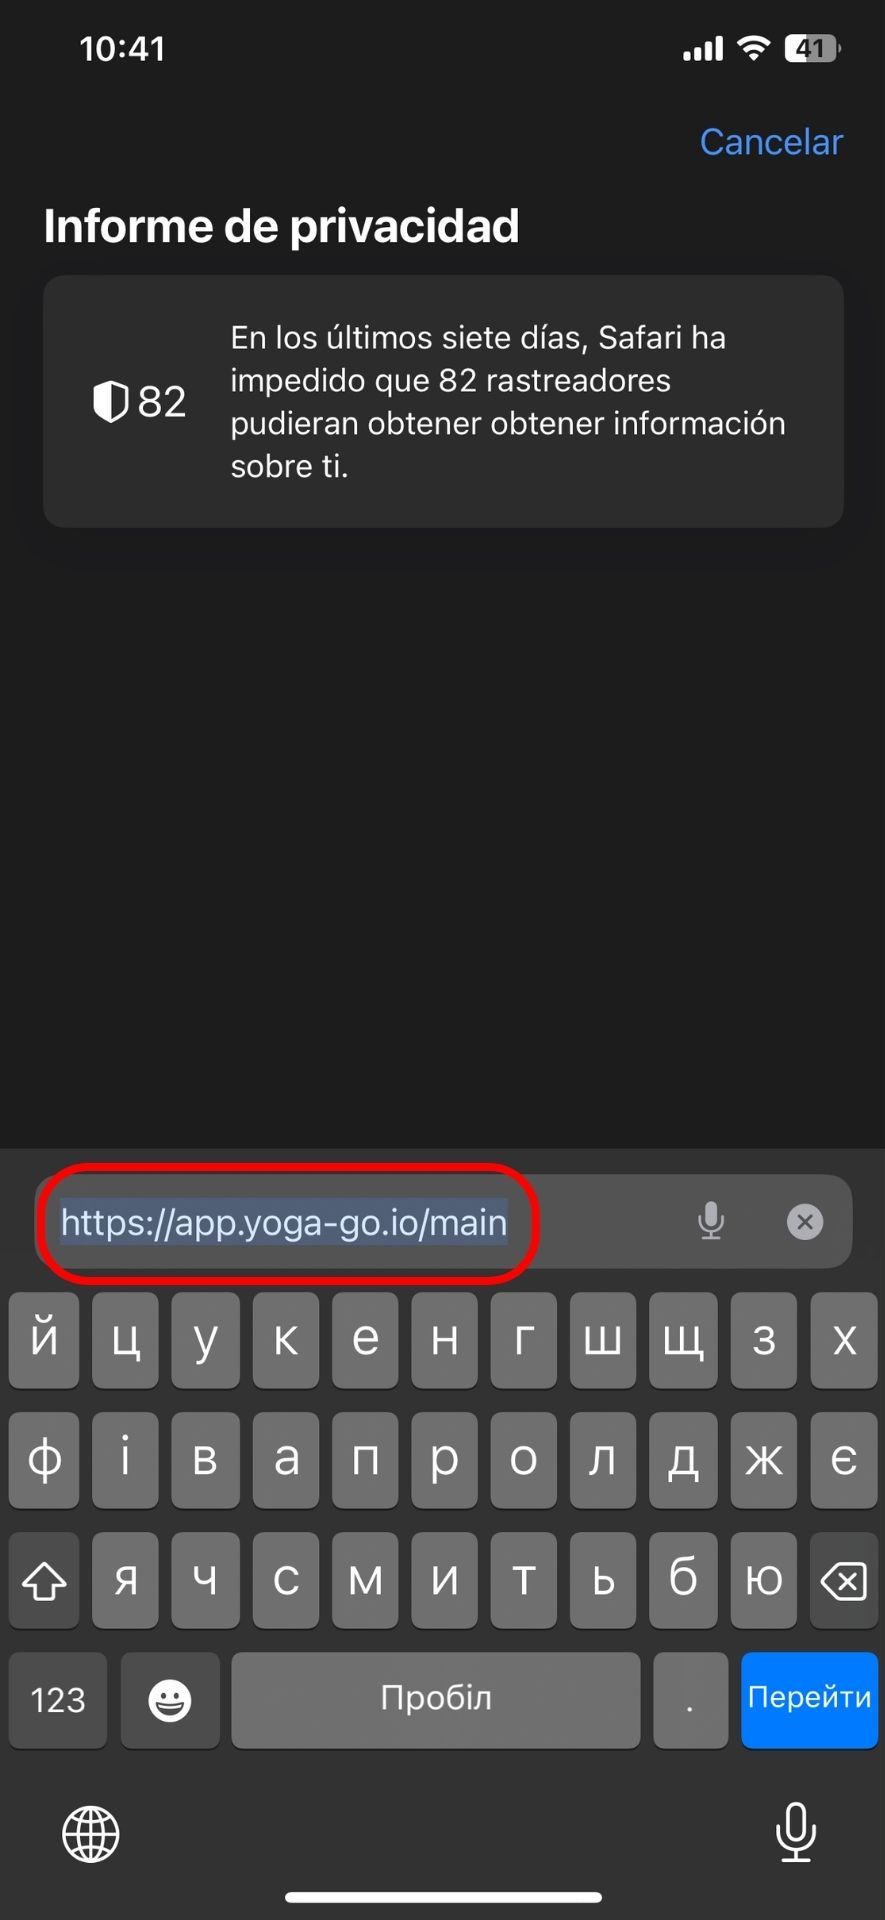Tap the blue Перейти go button

point(810,1700)
